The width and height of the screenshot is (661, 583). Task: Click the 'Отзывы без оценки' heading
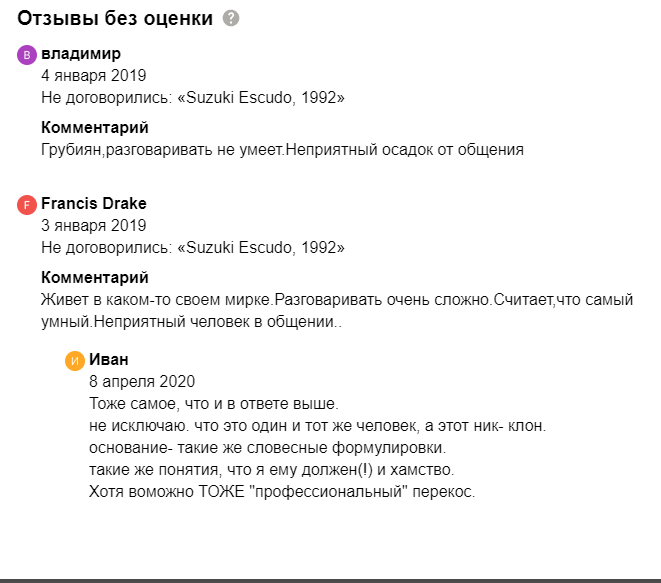pos(115,18)
